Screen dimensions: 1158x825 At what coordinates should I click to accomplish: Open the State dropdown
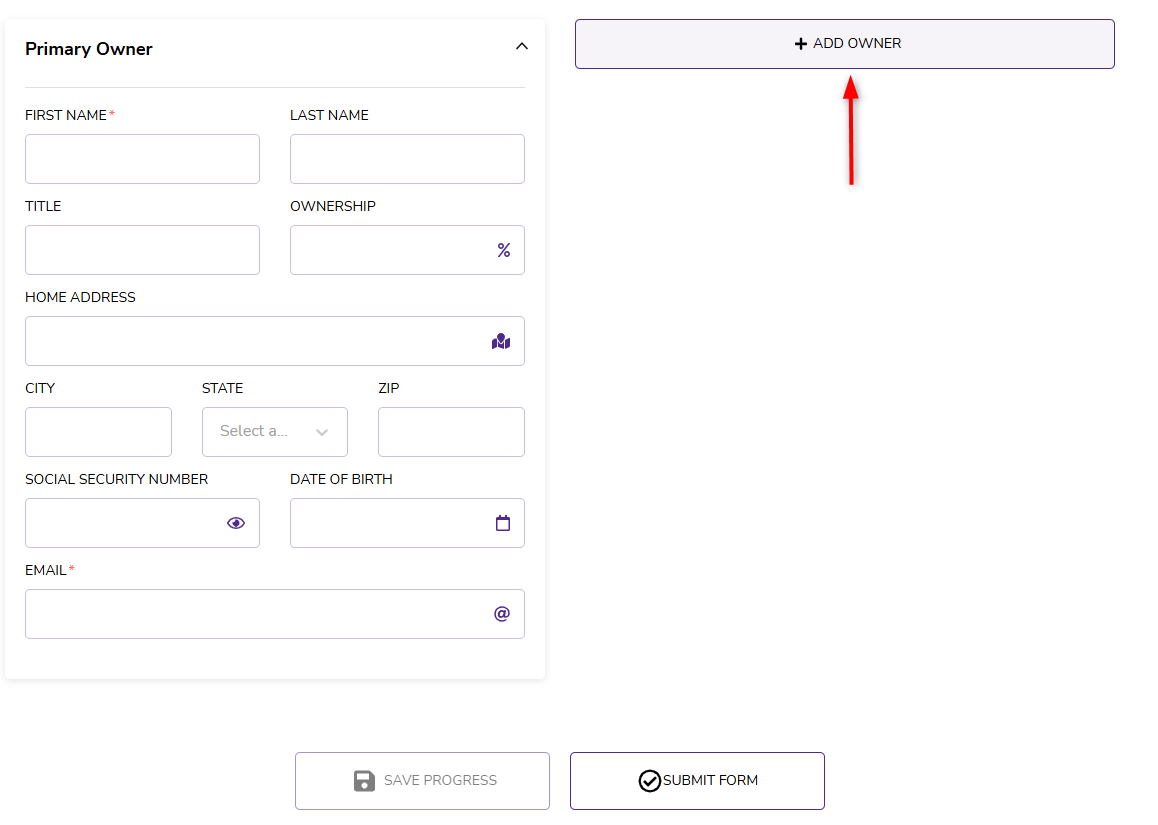[265, 432]
